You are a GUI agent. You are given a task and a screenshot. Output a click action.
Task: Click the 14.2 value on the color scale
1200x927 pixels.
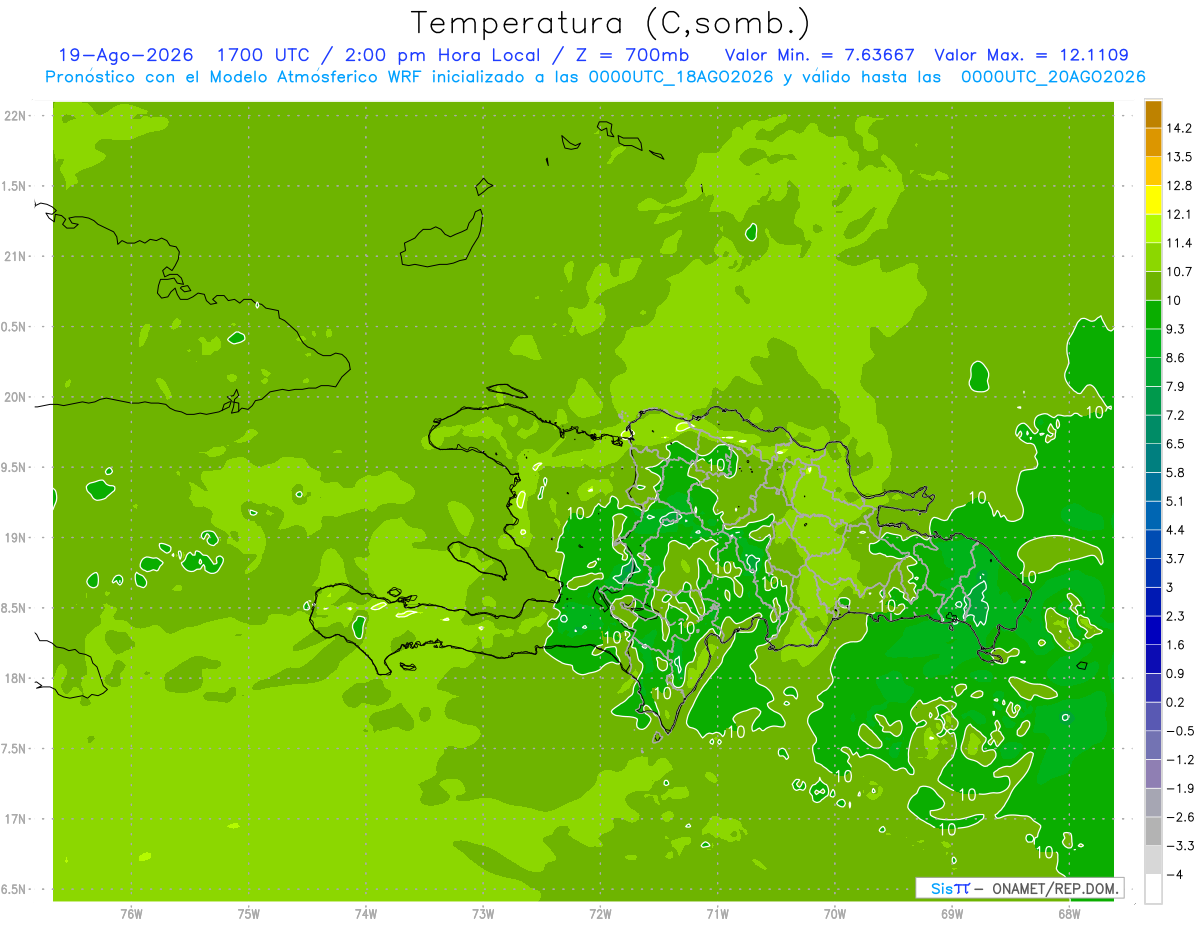(1181, 128)
